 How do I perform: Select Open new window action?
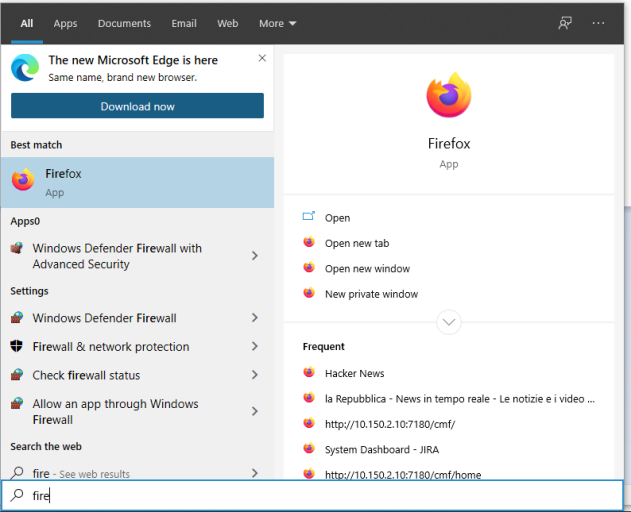click(367, 268)
